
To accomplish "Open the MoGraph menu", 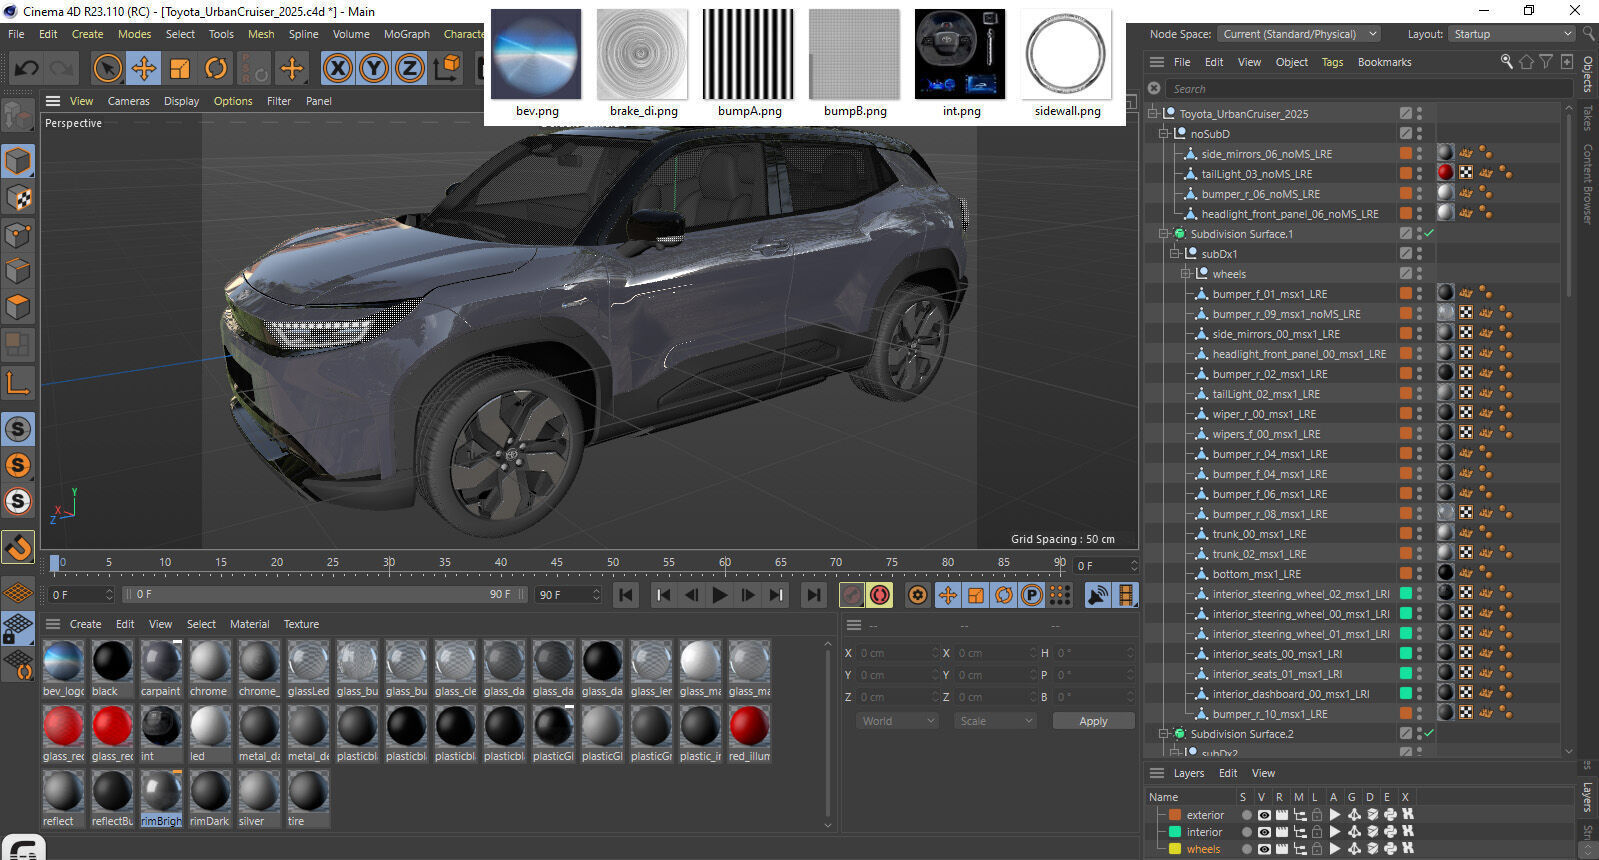I will [407, 34].
